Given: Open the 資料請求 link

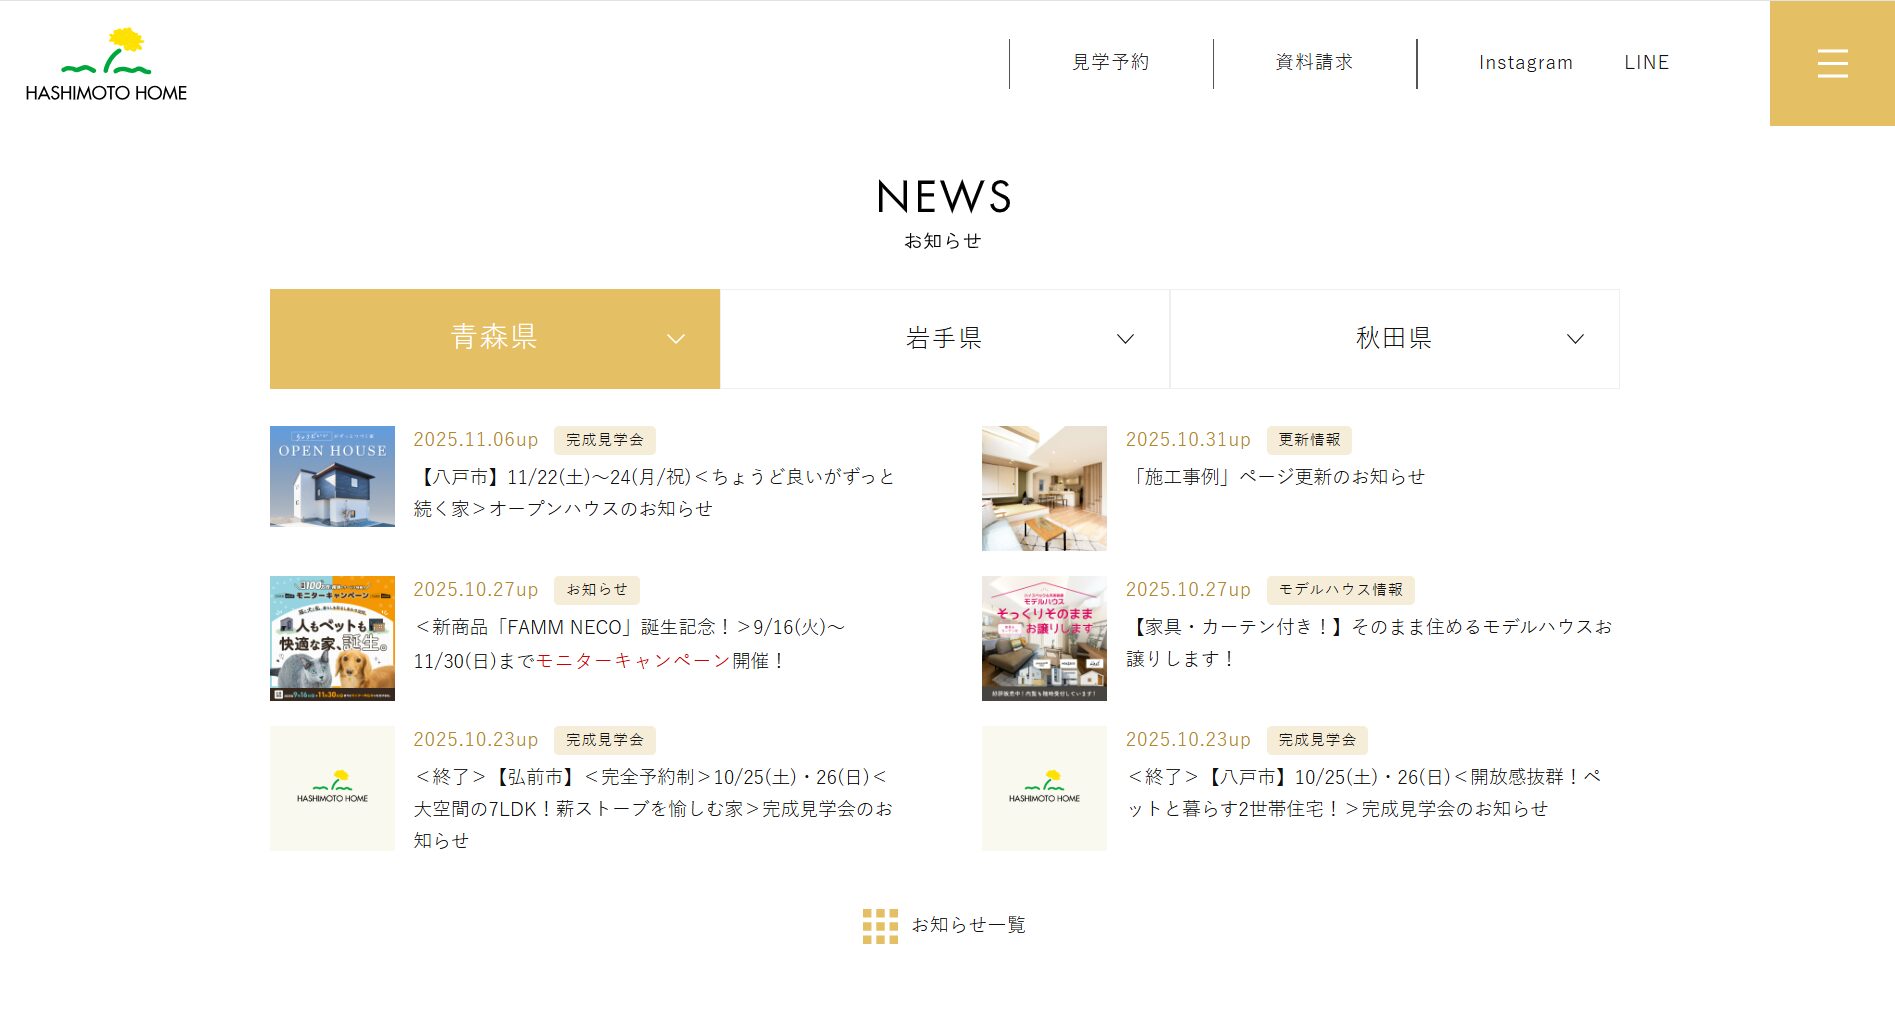Looking at the screenshot, I should coord(1314,63).
